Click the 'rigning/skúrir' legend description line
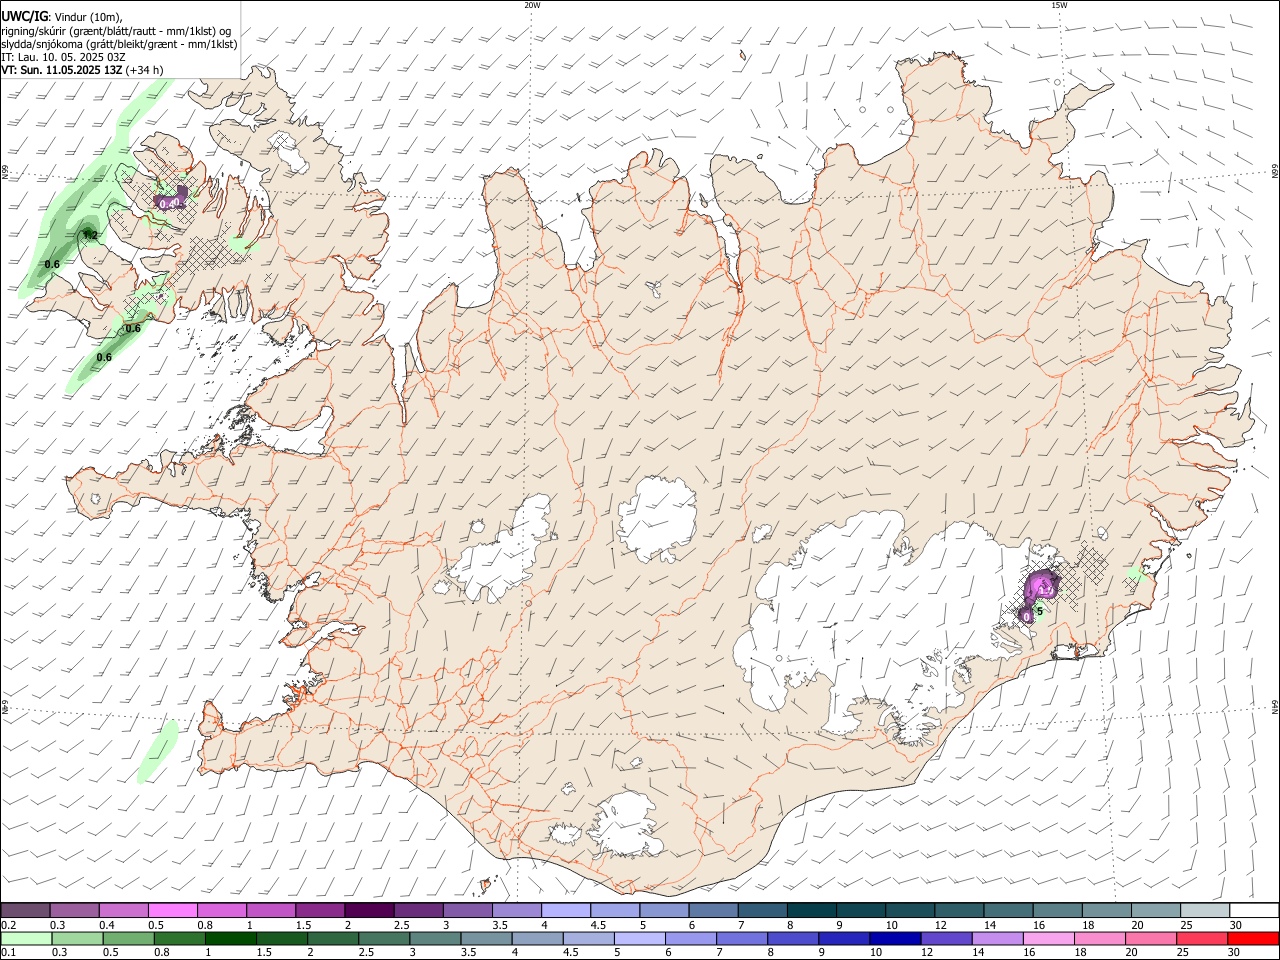Screen dimensions: 1280x960 click(x=116, y=31)
